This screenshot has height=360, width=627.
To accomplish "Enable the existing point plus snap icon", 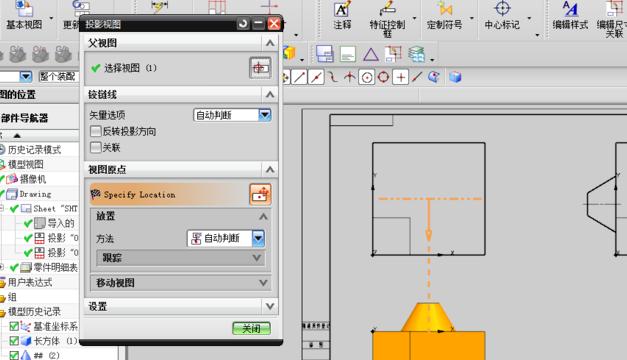I will tap(401, 77).
